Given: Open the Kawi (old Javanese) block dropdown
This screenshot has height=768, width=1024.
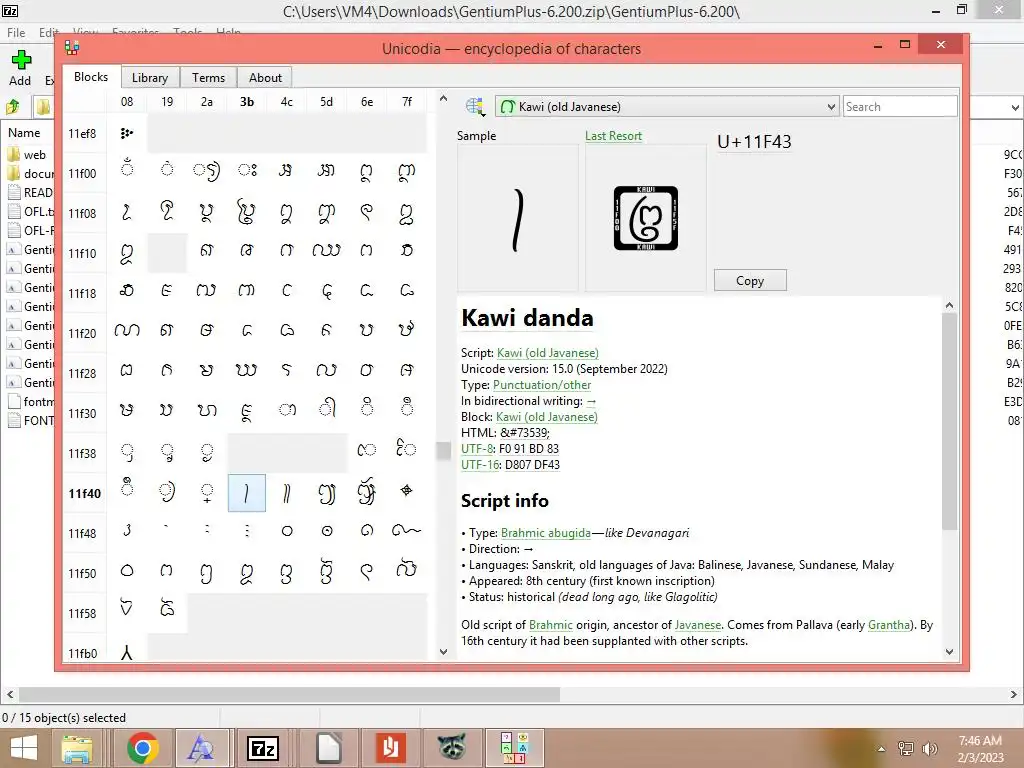Looking at the screenshot, I should tap(667, 106).
